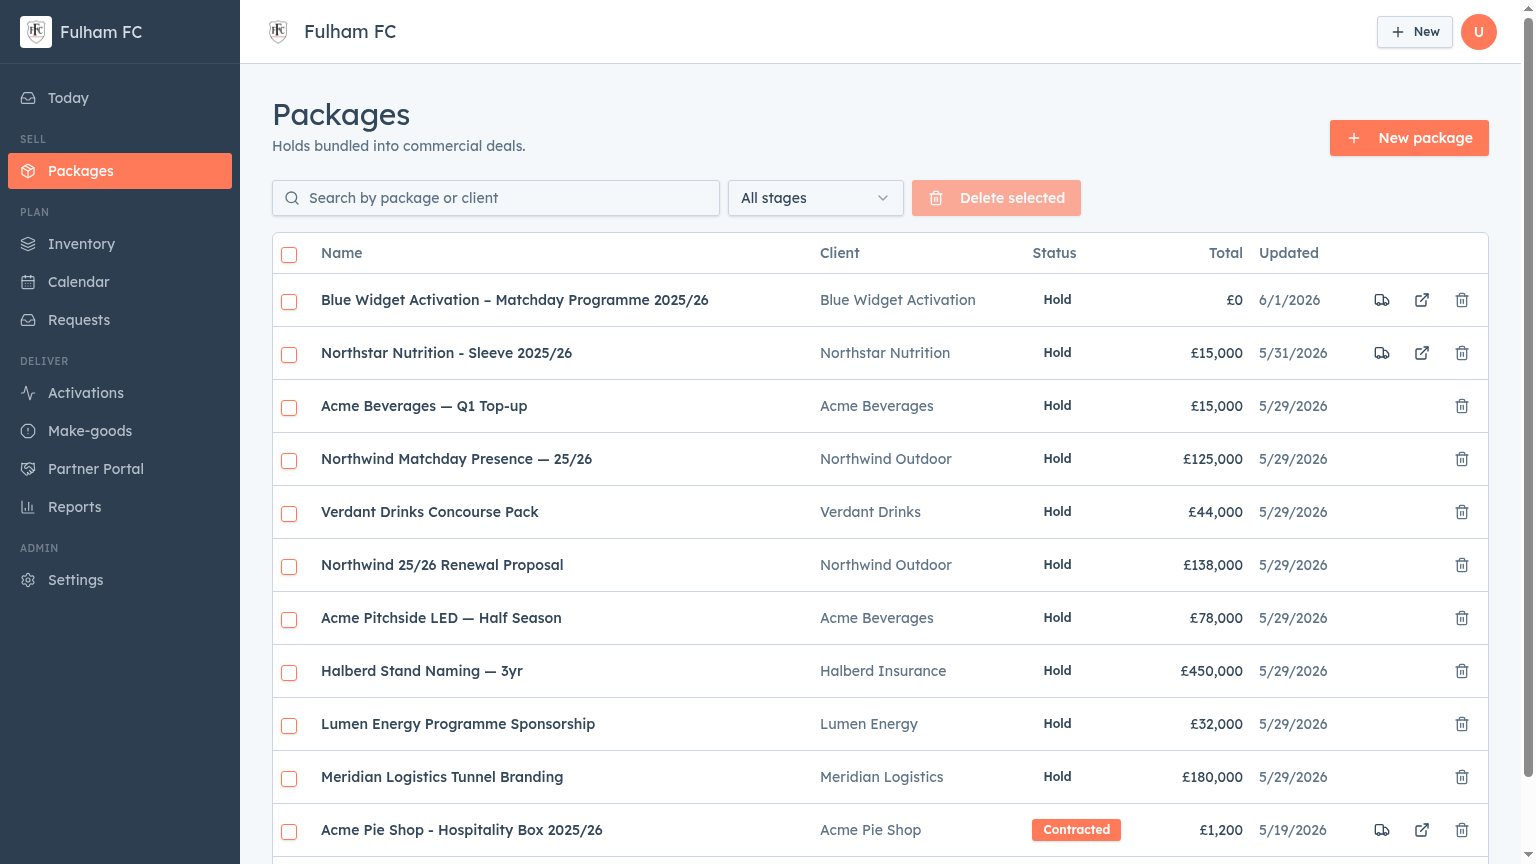Tick checkbox for Acme Pitchside LED Half Season
Screen dimensions: 1536x864
tap(289, 620)
